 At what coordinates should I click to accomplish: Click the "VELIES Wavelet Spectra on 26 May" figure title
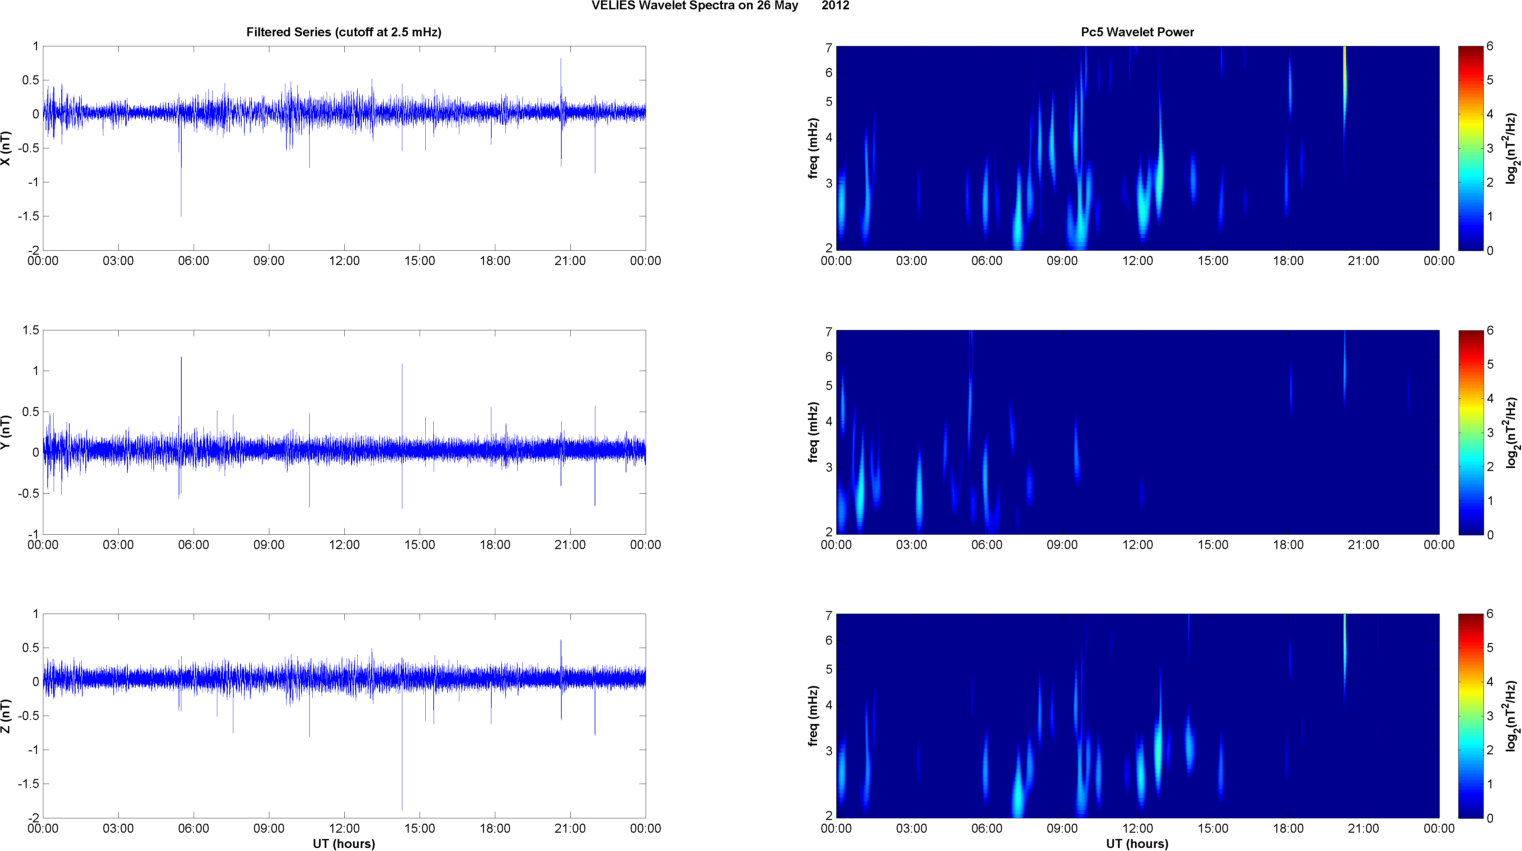click(695, 6)
